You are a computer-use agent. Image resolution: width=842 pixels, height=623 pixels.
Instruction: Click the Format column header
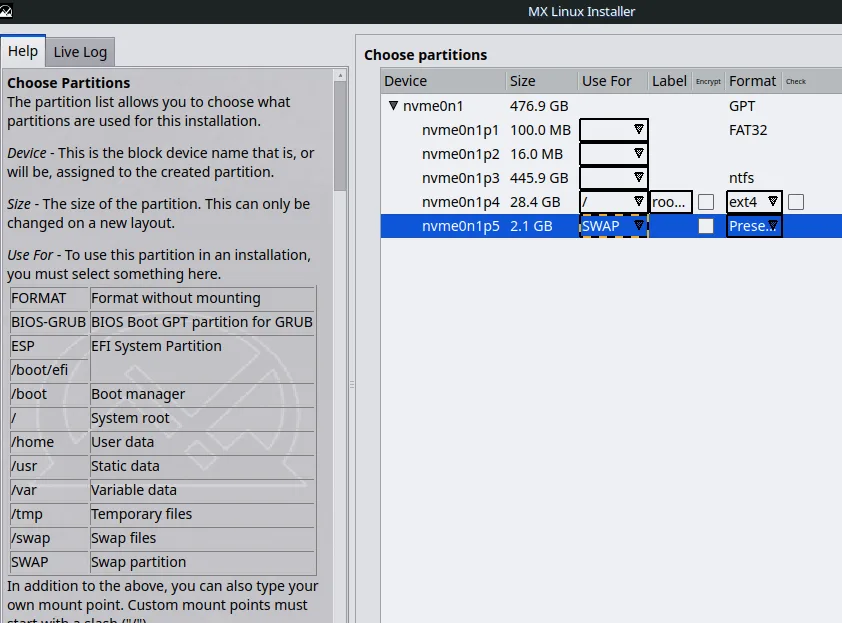(x=753, y=81)
